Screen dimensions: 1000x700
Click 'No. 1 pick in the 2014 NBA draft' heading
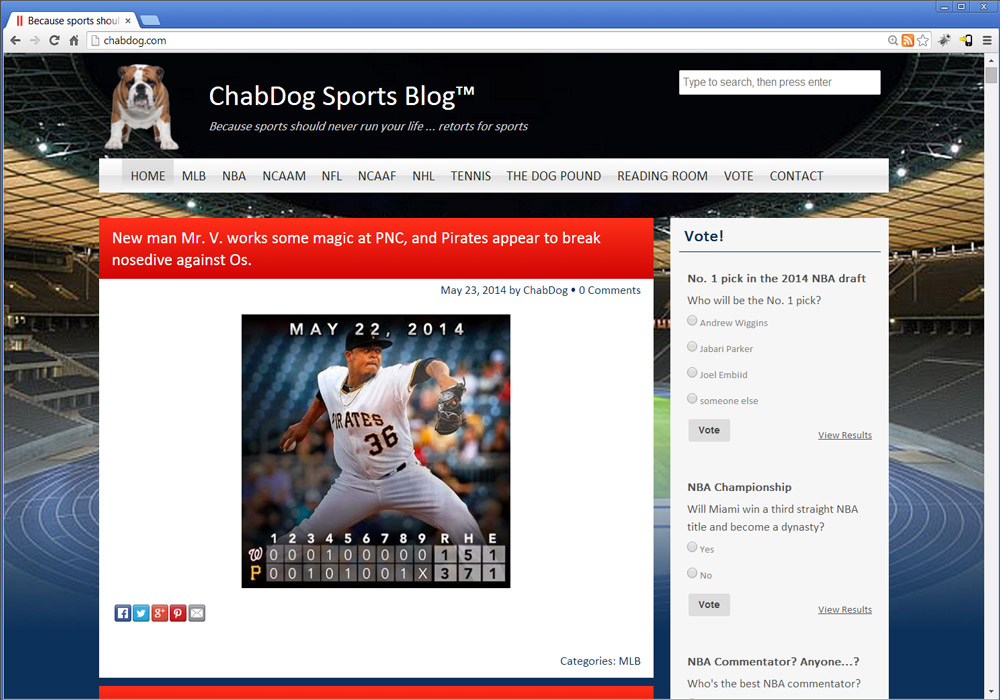776,279
